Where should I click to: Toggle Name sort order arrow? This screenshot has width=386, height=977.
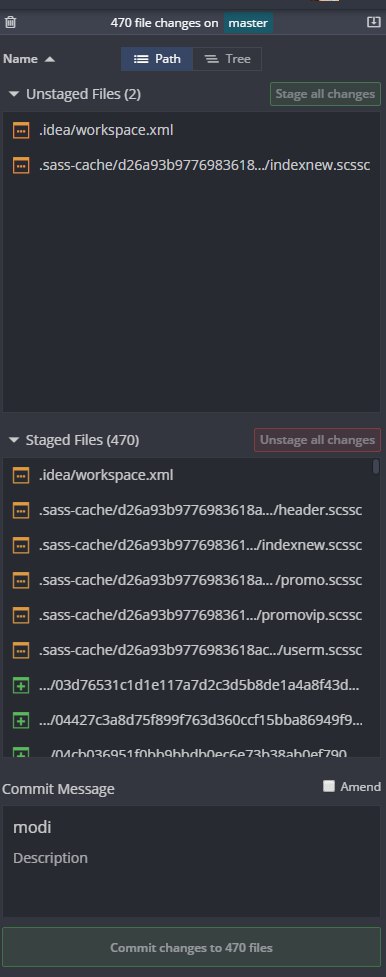(50, 59)
